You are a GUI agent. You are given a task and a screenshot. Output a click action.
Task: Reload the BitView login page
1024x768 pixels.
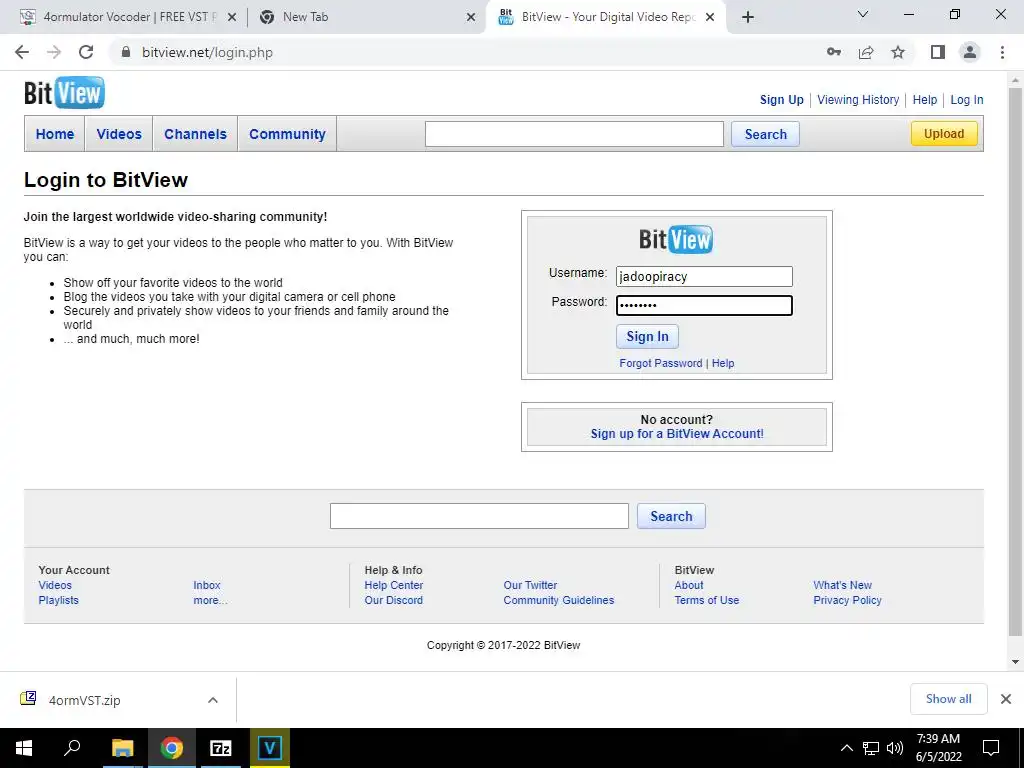coord(86,52)
